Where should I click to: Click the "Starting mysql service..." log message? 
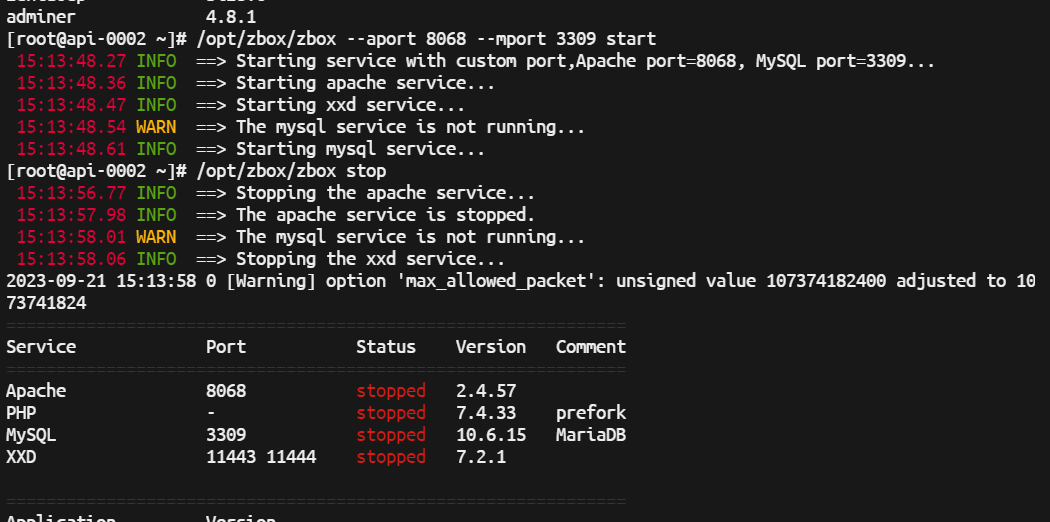click(360, 149)
